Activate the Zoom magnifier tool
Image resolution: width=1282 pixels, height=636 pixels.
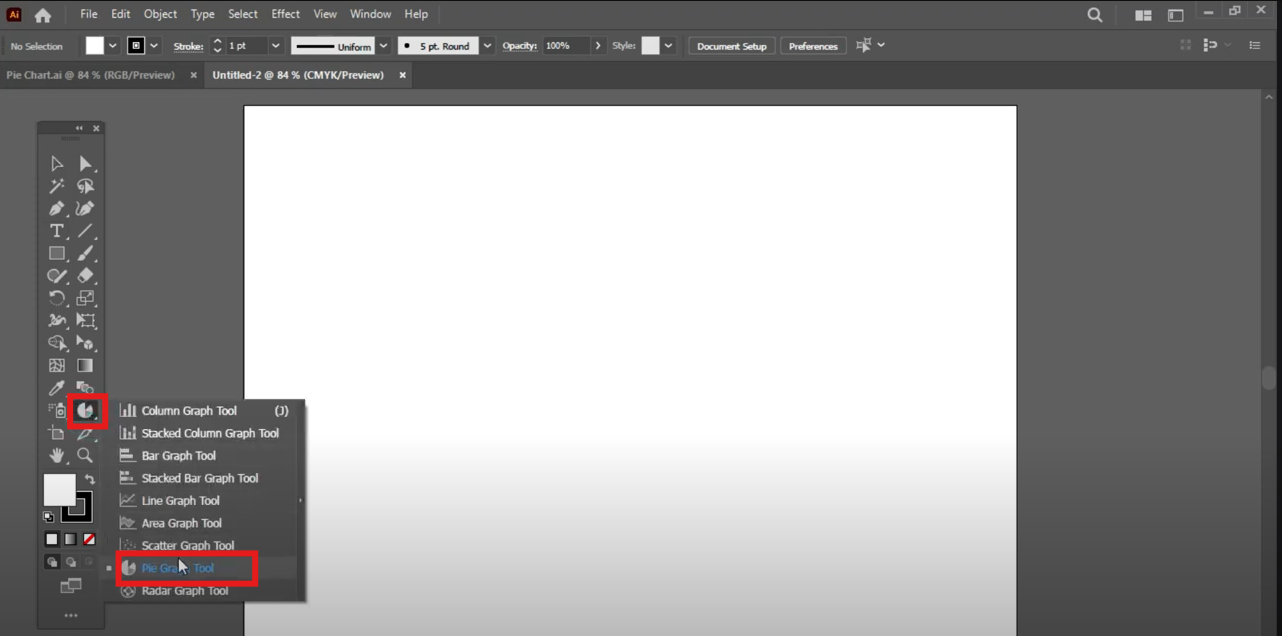point(85,455)
